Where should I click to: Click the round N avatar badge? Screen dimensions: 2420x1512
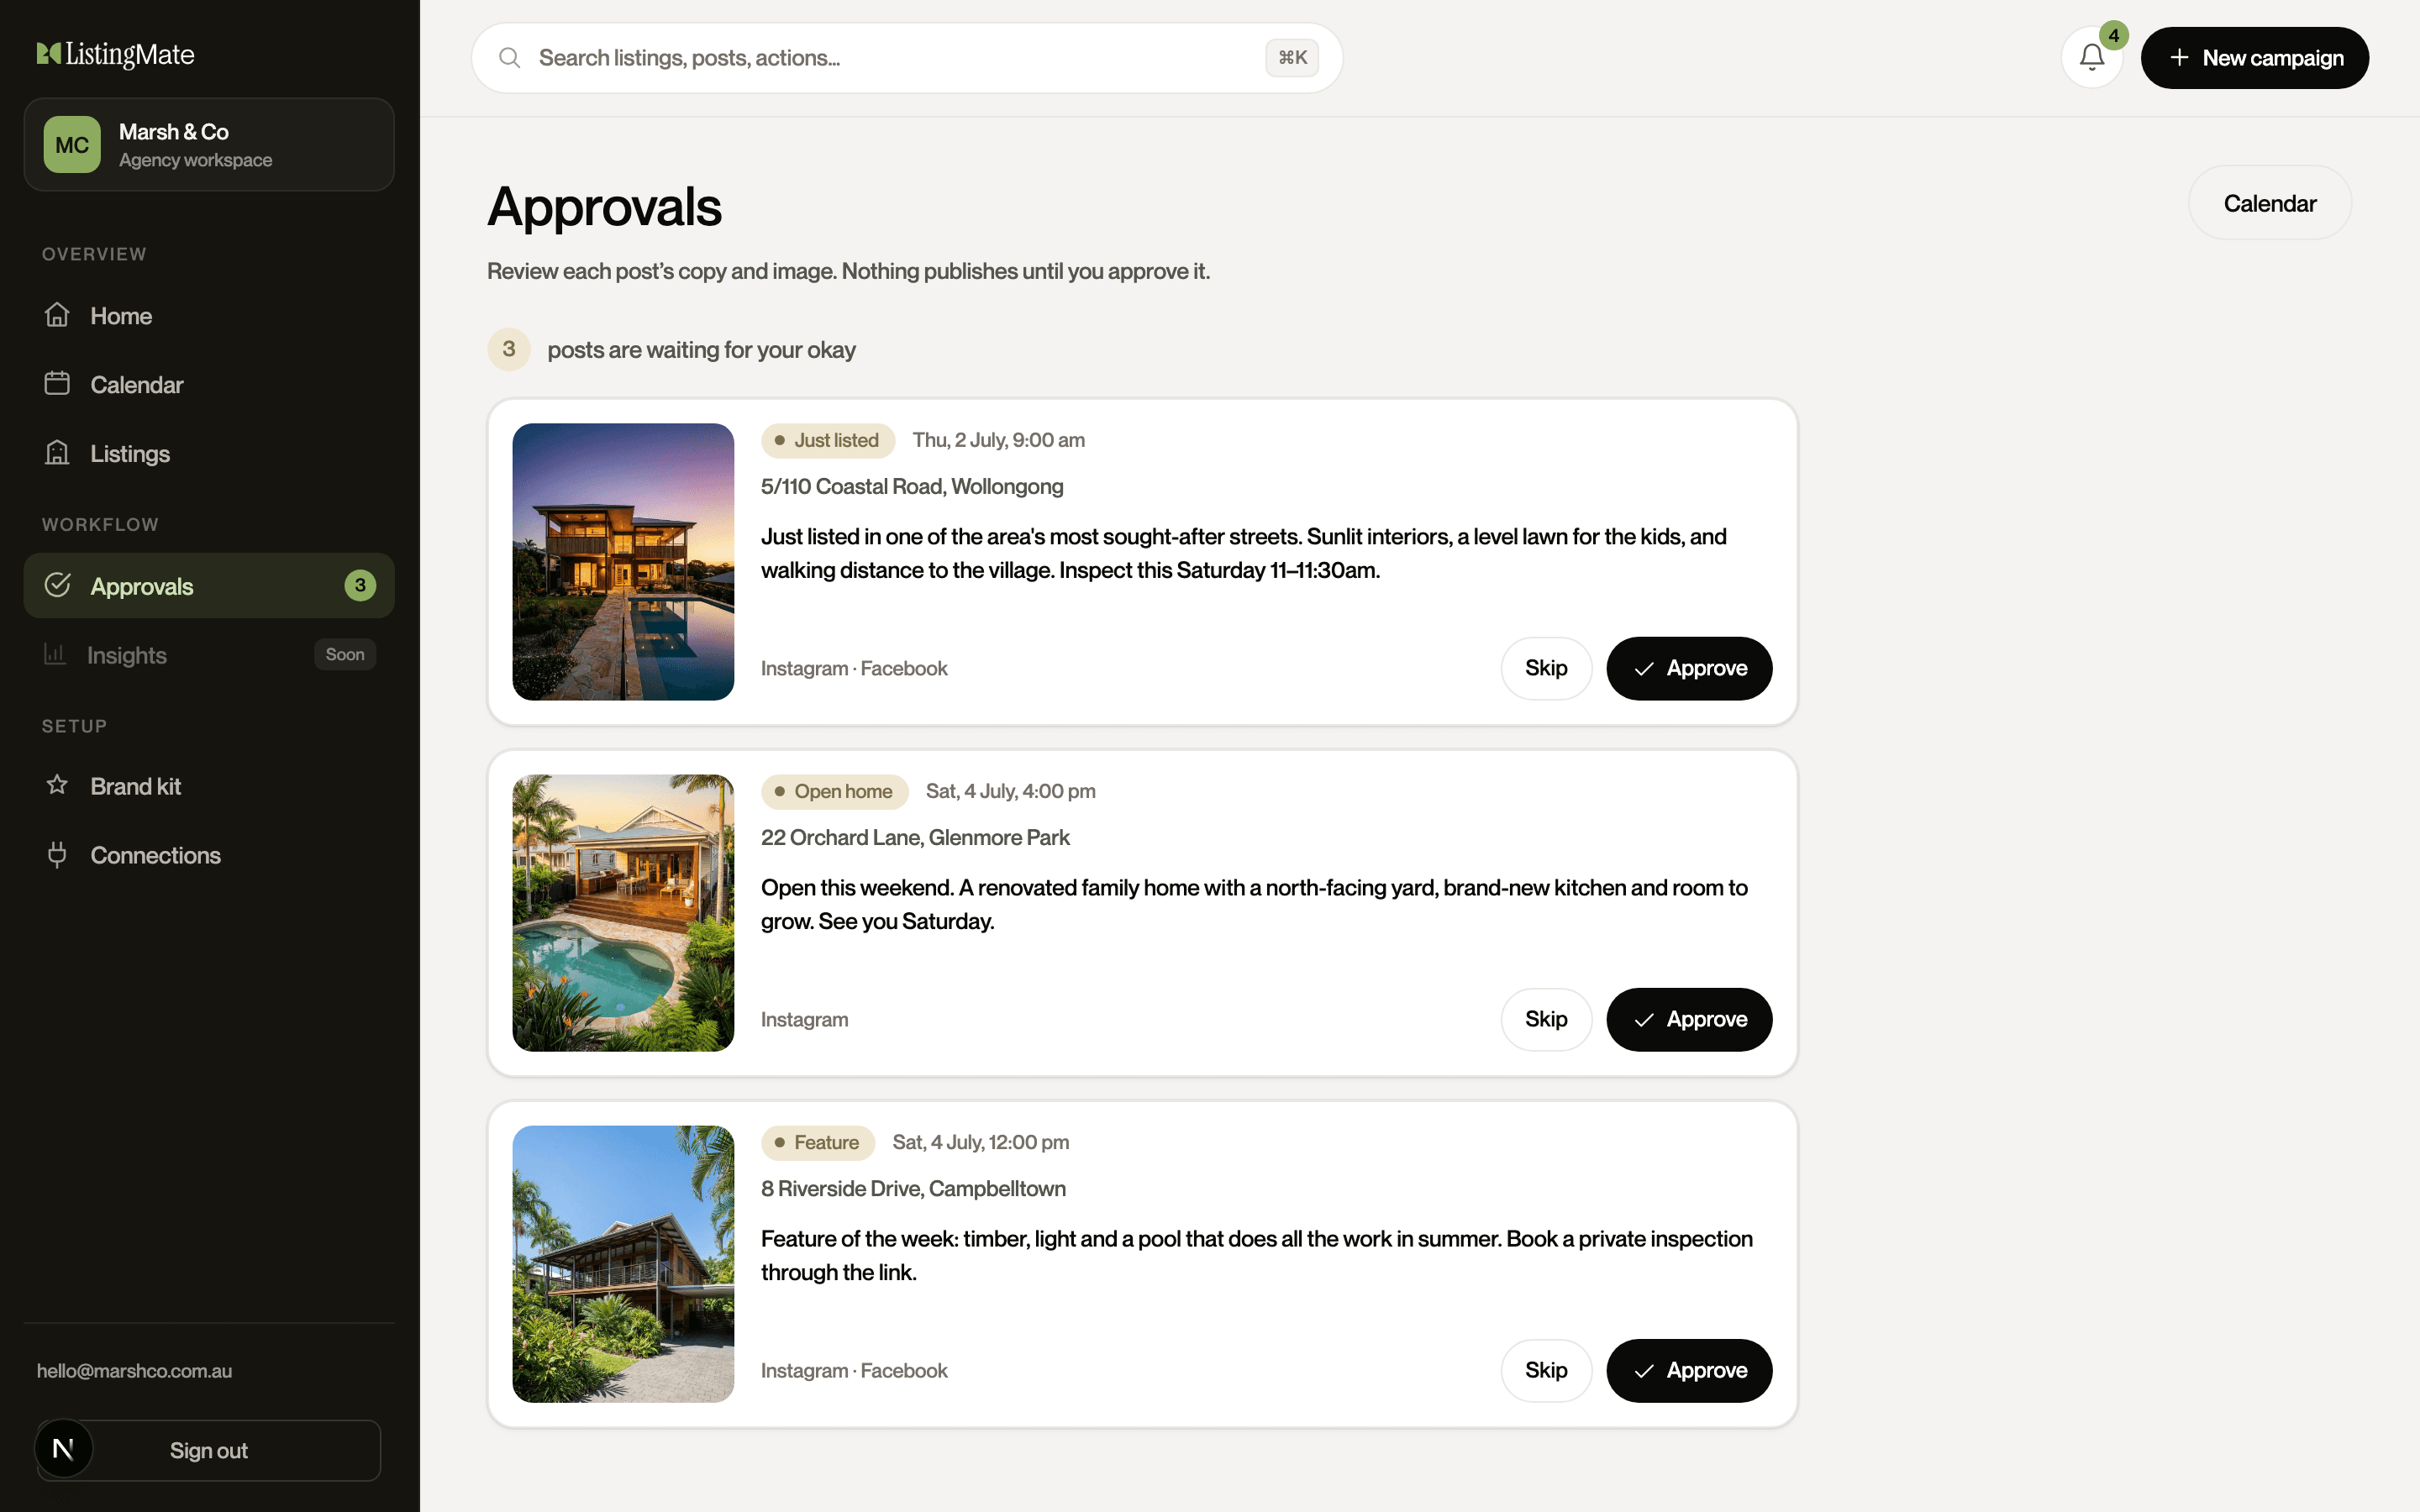point(63,1448)
